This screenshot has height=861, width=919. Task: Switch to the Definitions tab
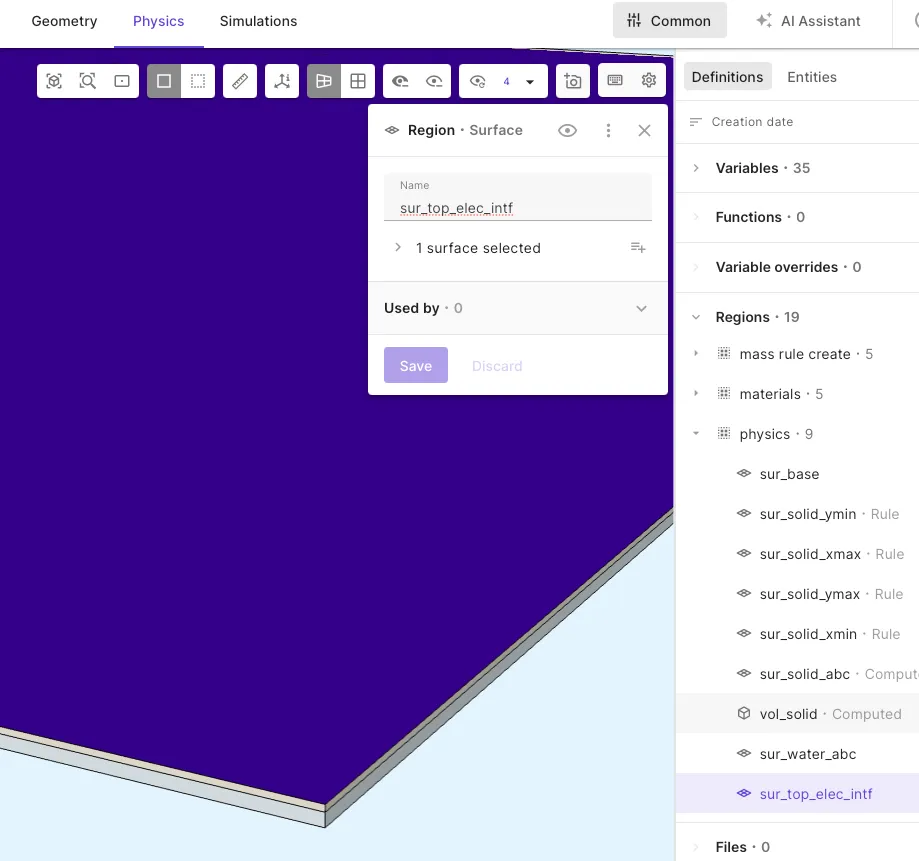click(727, 77)
